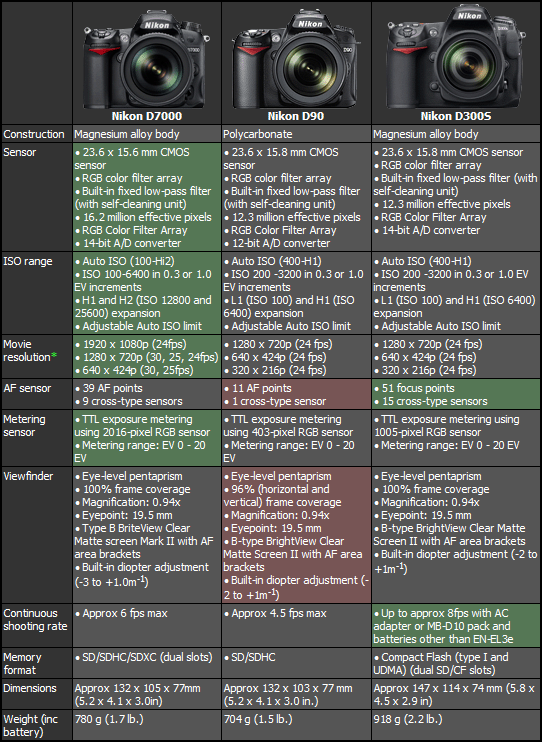Screen dimensions: 542x742
Task: Click the green D300S 51 focus points cell
Action: (456, 394)
